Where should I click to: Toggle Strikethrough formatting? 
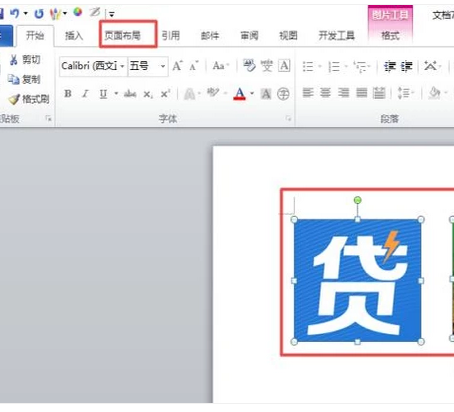click(130, 94)
